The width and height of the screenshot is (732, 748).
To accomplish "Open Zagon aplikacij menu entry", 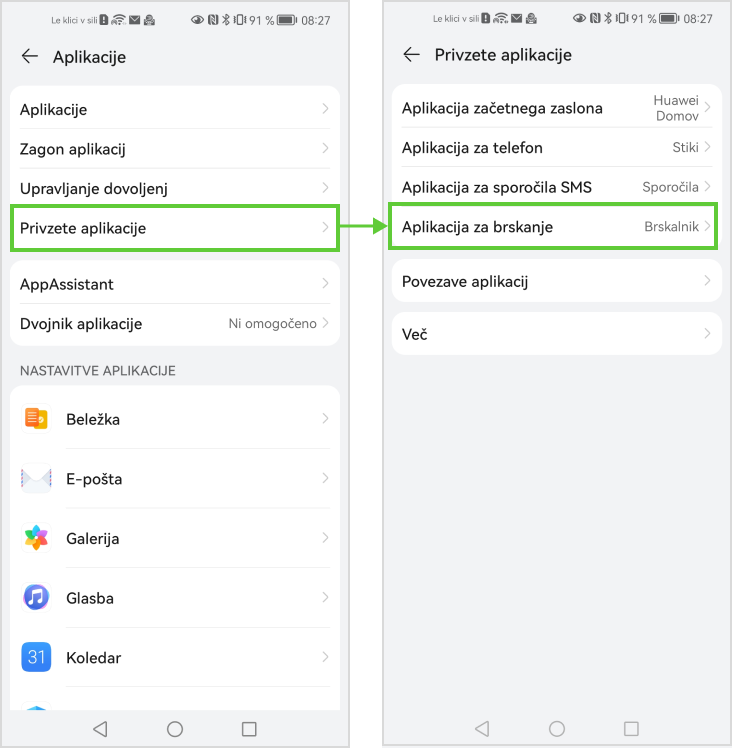I will click(x=175, y=149).
